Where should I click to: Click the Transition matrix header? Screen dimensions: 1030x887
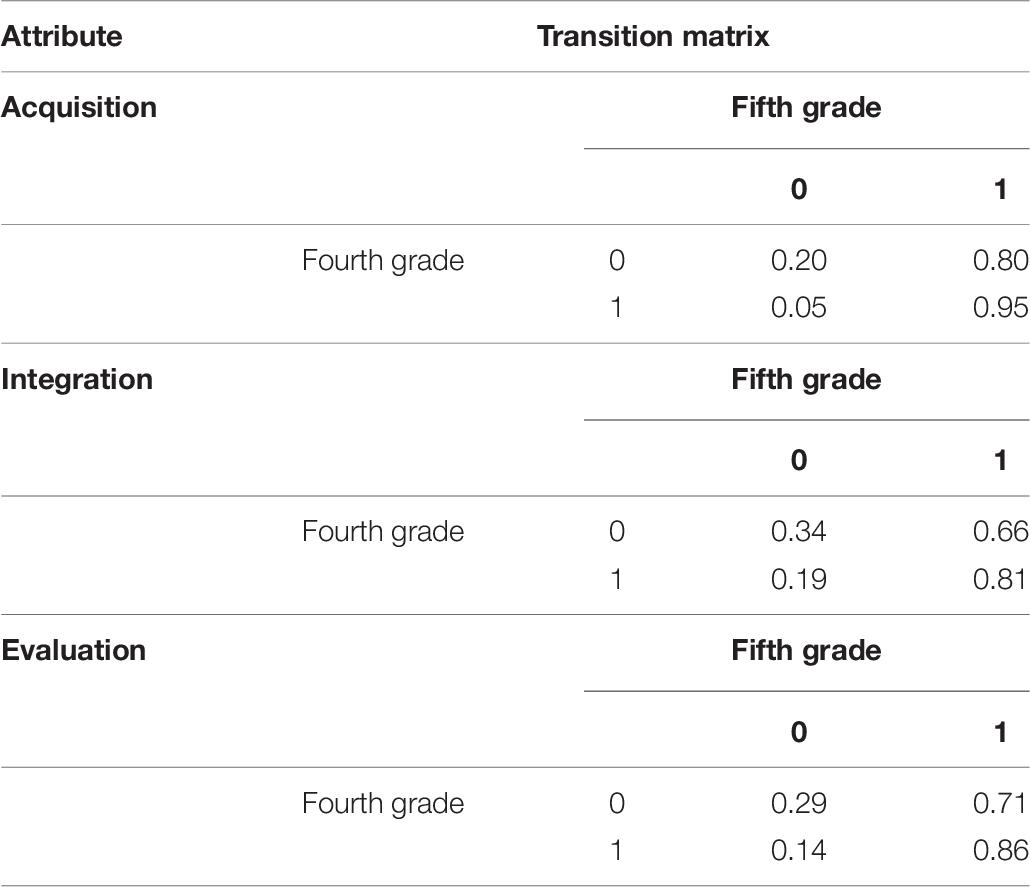(653, 36)
